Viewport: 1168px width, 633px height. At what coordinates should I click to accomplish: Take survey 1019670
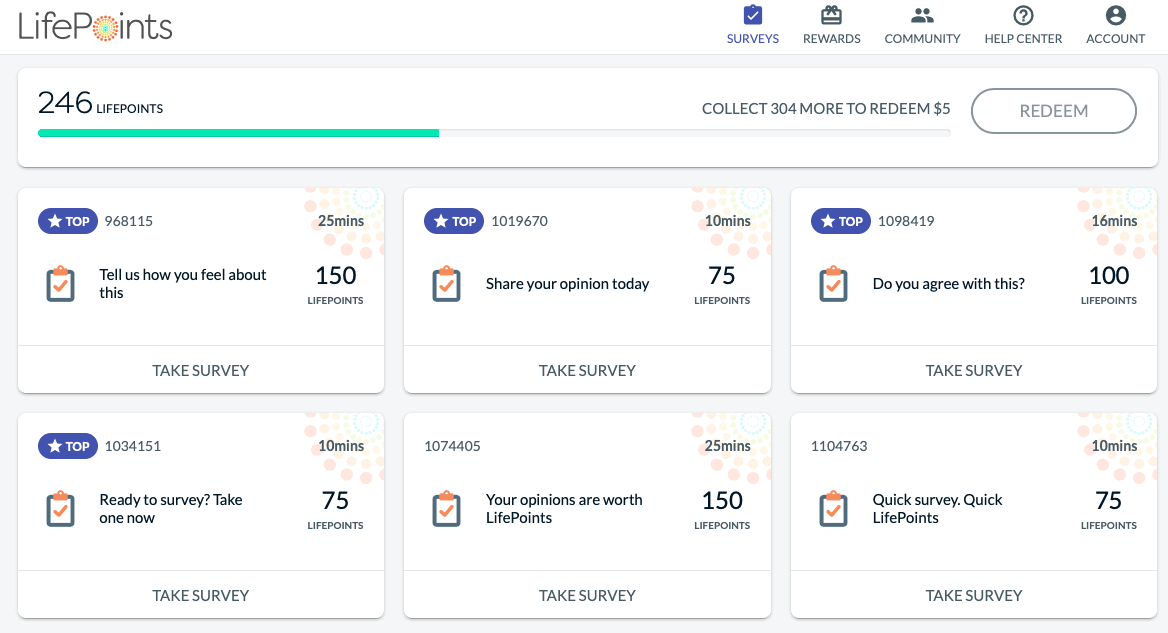(587, 370)
